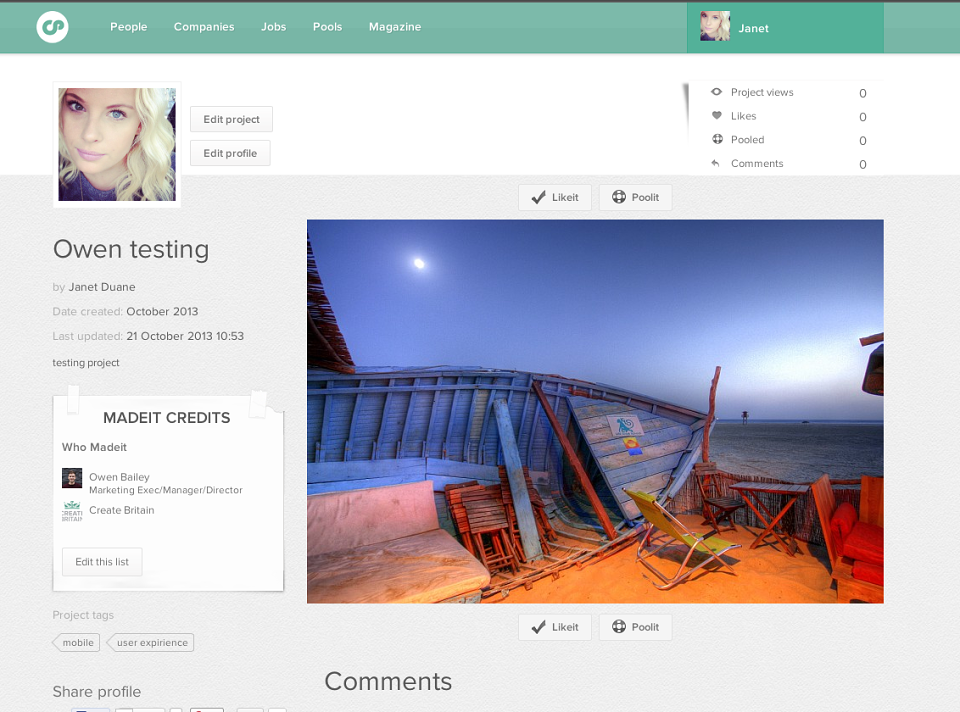960x712 pixels.
Task: Click Janet's avatar in the header
Action: pos(715,26)
